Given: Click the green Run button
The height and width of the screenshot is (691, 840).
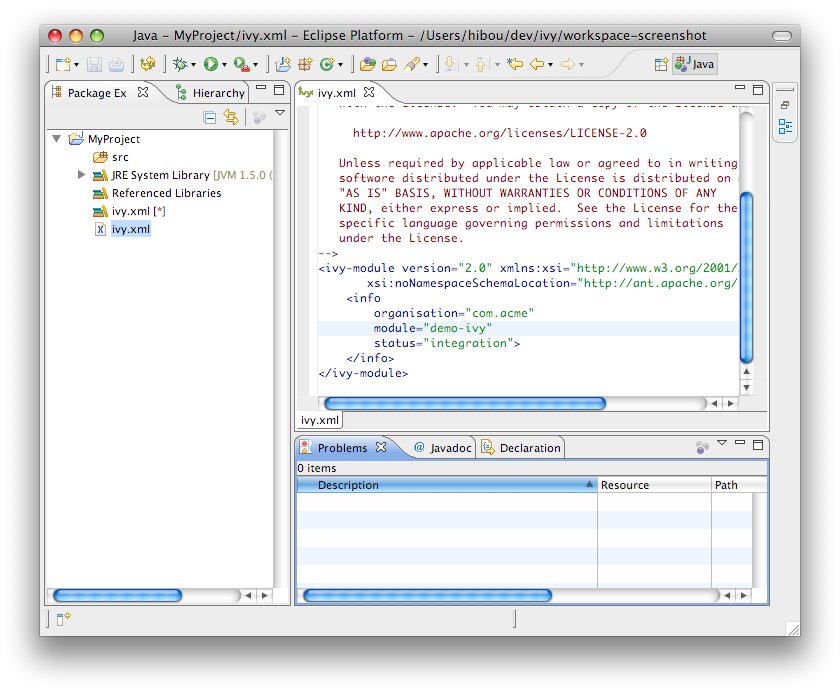Looking at the screenshot, I should pos(211,64).
